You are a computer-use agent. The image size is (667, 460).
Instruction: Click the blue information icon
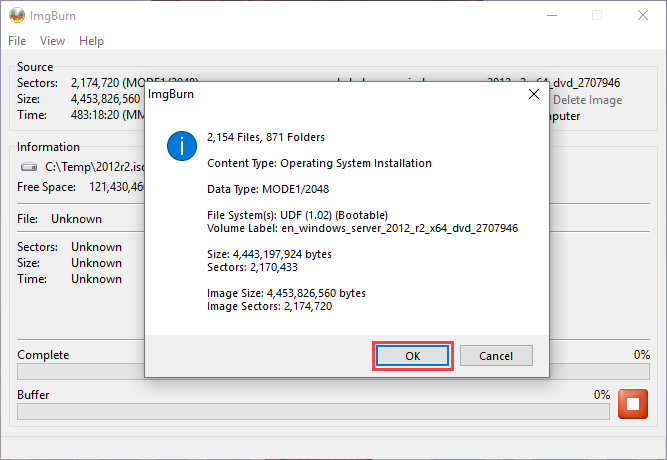(x=182, y=146)
